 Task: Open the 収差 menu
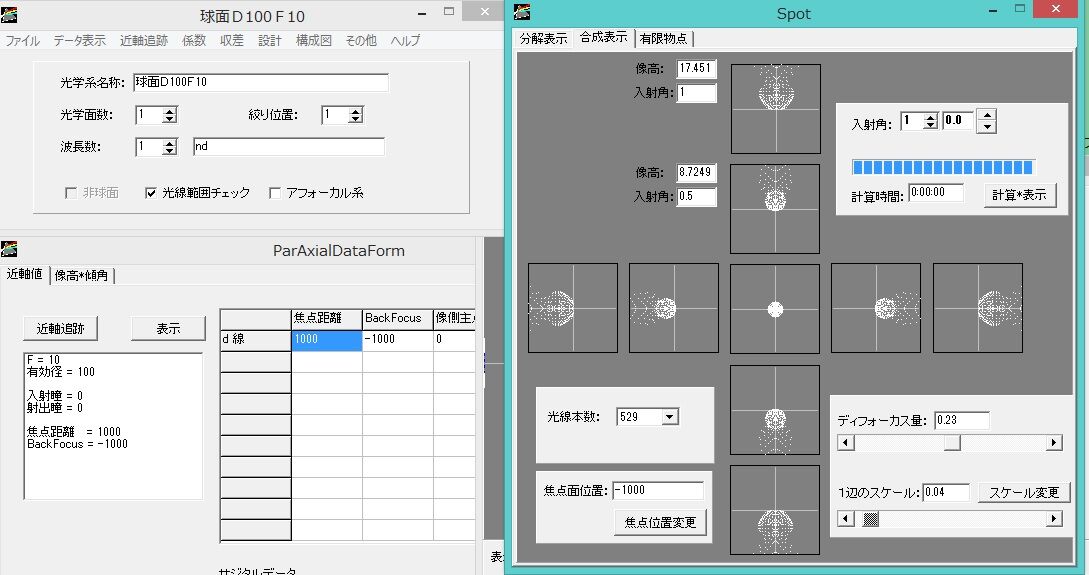pos(231,41)
